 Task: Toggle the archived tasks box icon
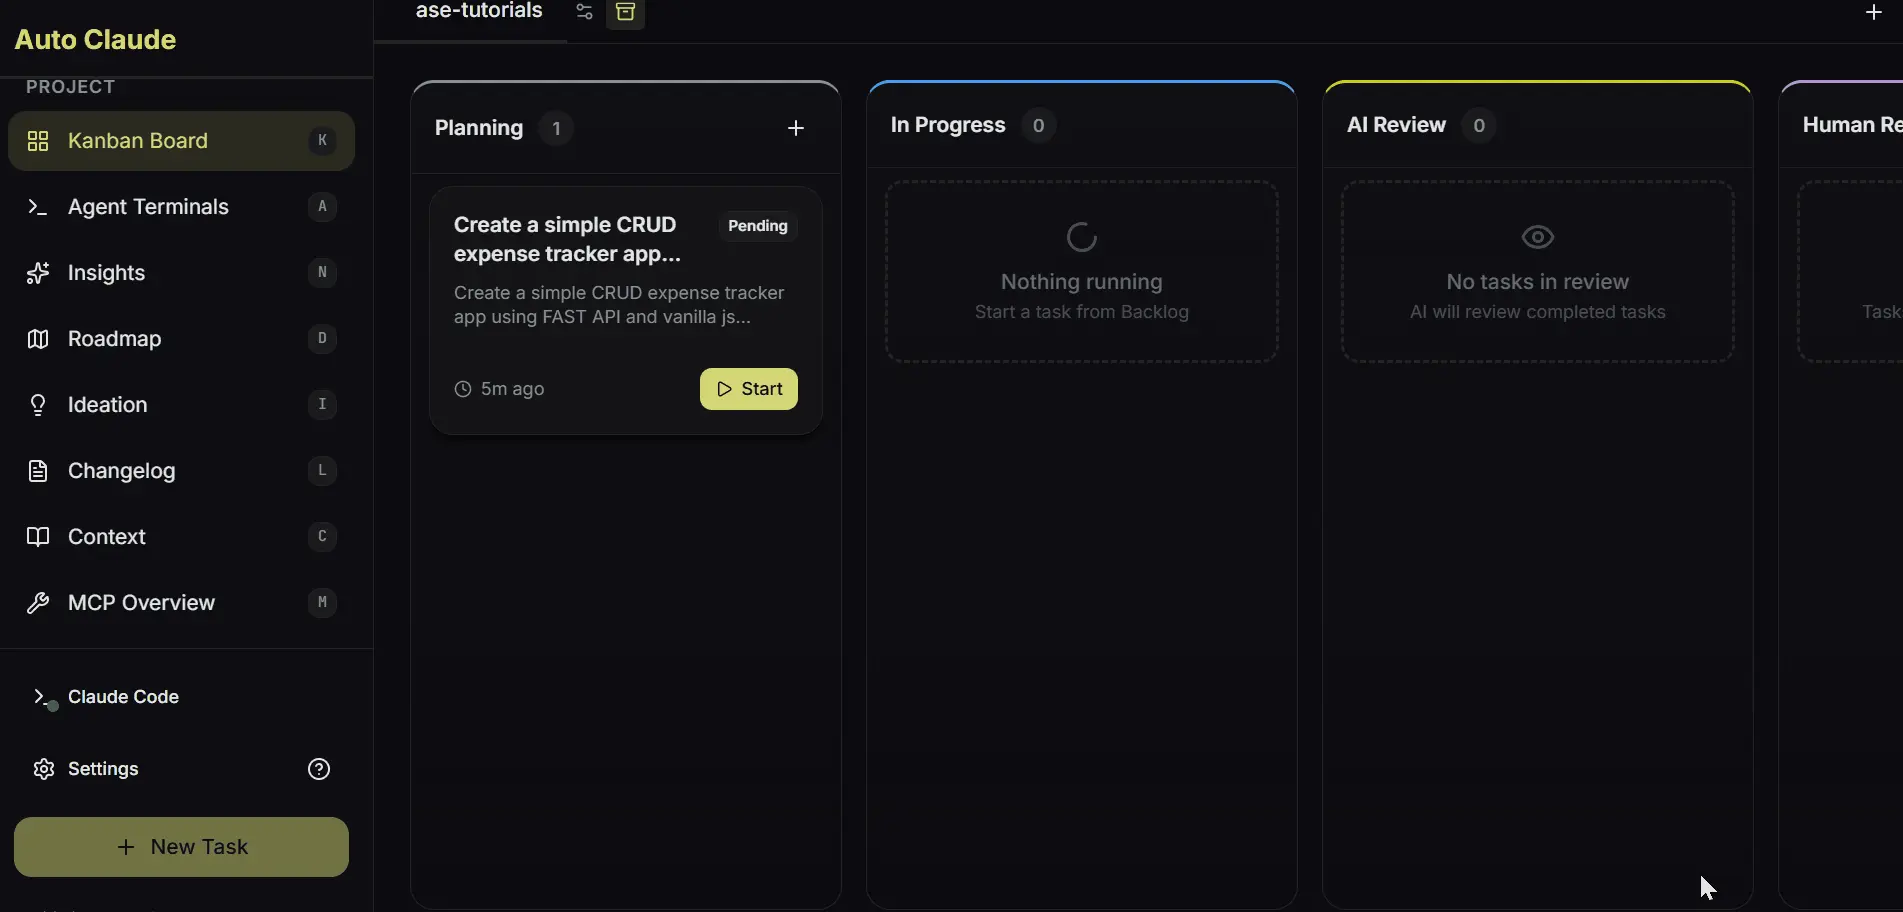click(x=625, y=12)
